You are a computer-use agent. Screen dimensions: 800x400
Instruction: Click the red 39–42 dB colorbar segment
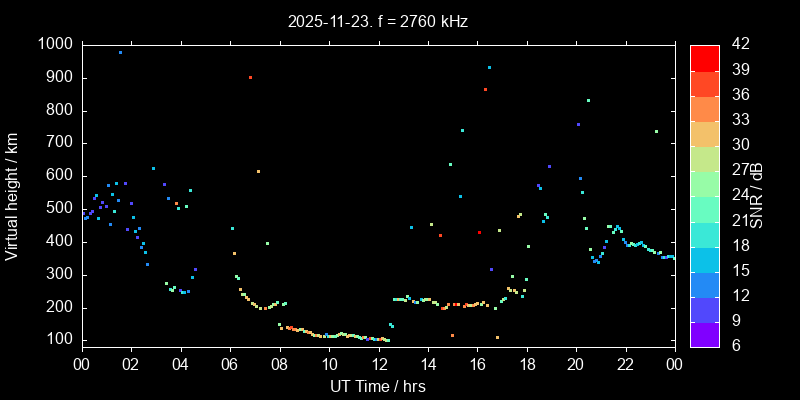point(704,58)
